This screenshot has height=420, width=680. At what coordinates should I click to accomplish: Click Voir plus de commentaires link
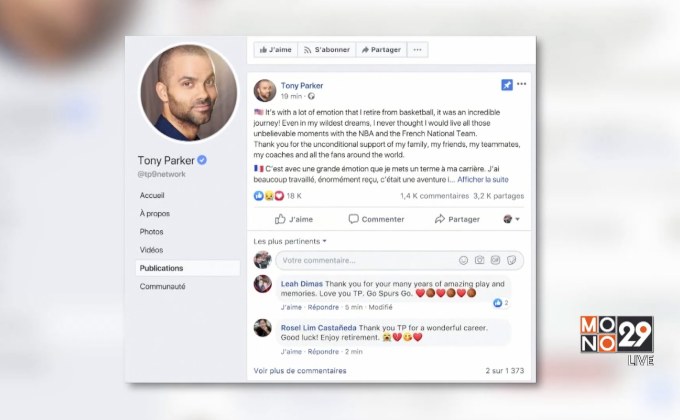[x=300, y=371]
